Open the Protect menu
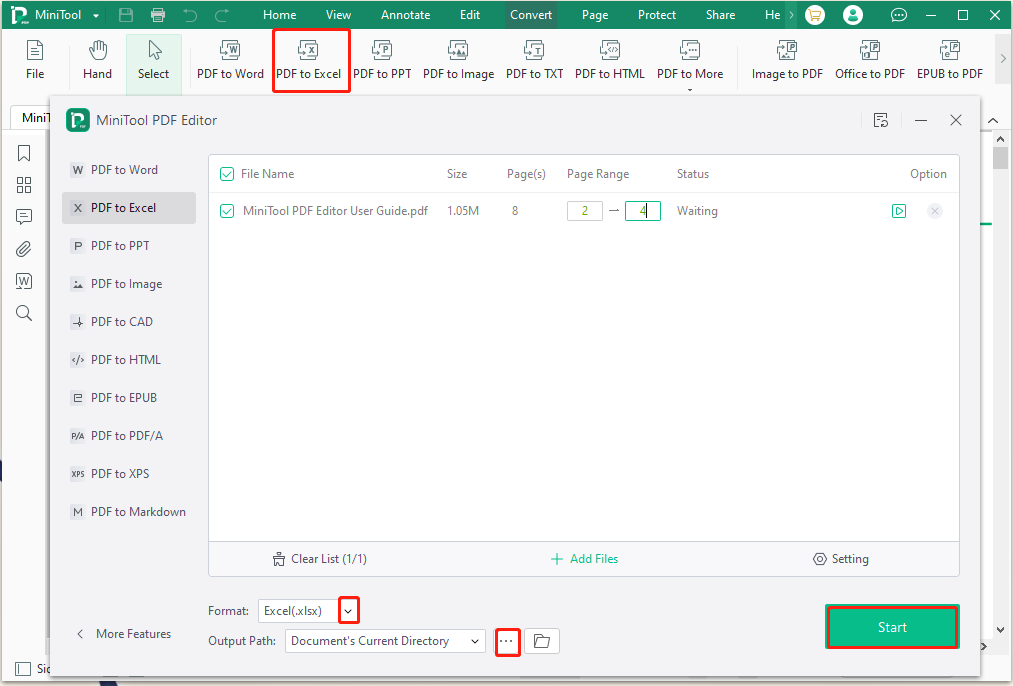 pos(656,14)
